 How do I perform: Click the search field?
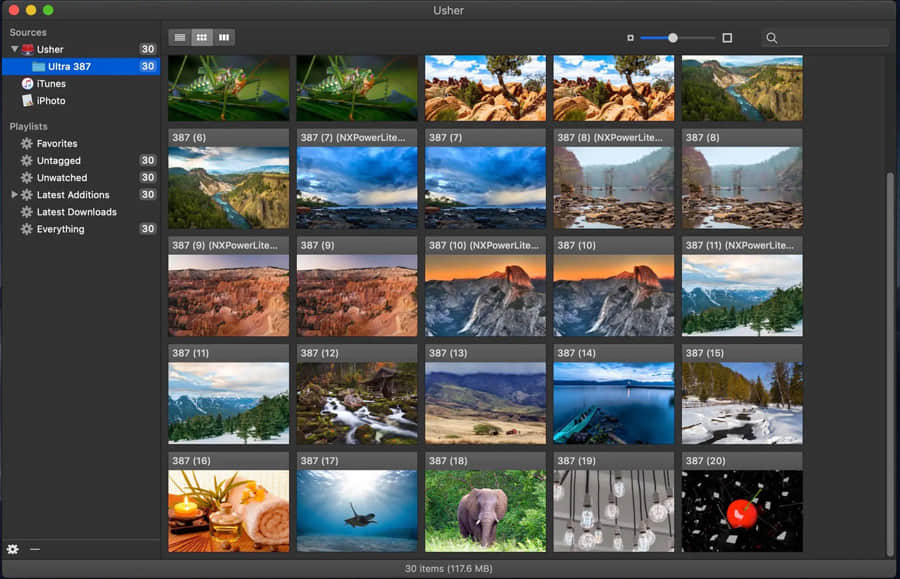click(x=830, y=38)
